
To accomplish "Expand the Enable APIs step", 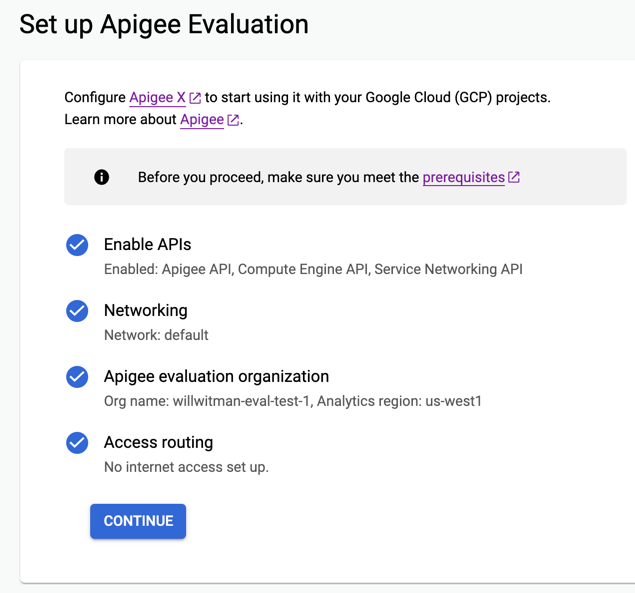I will [147, 245].
